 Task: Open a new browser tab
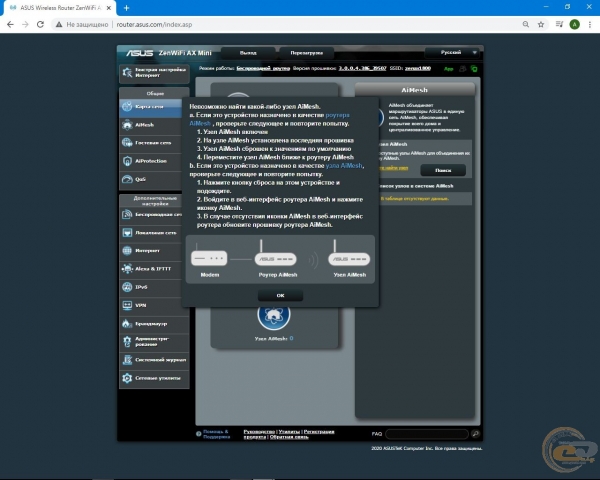[x=126, y=8]
